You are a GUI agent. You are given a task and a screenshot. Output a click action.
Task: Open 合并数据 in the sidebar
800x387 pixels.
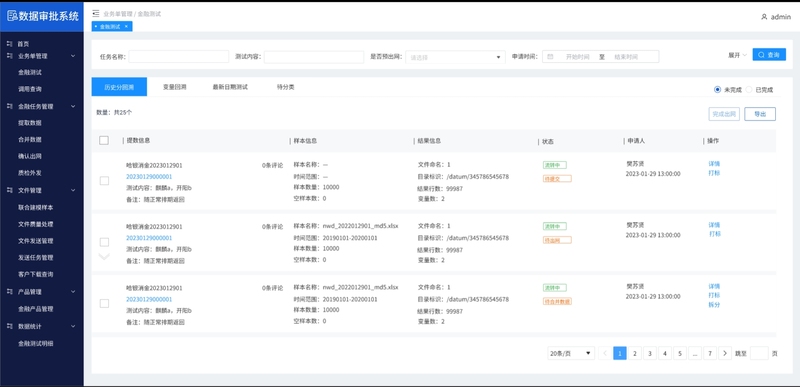pos(30,139)
